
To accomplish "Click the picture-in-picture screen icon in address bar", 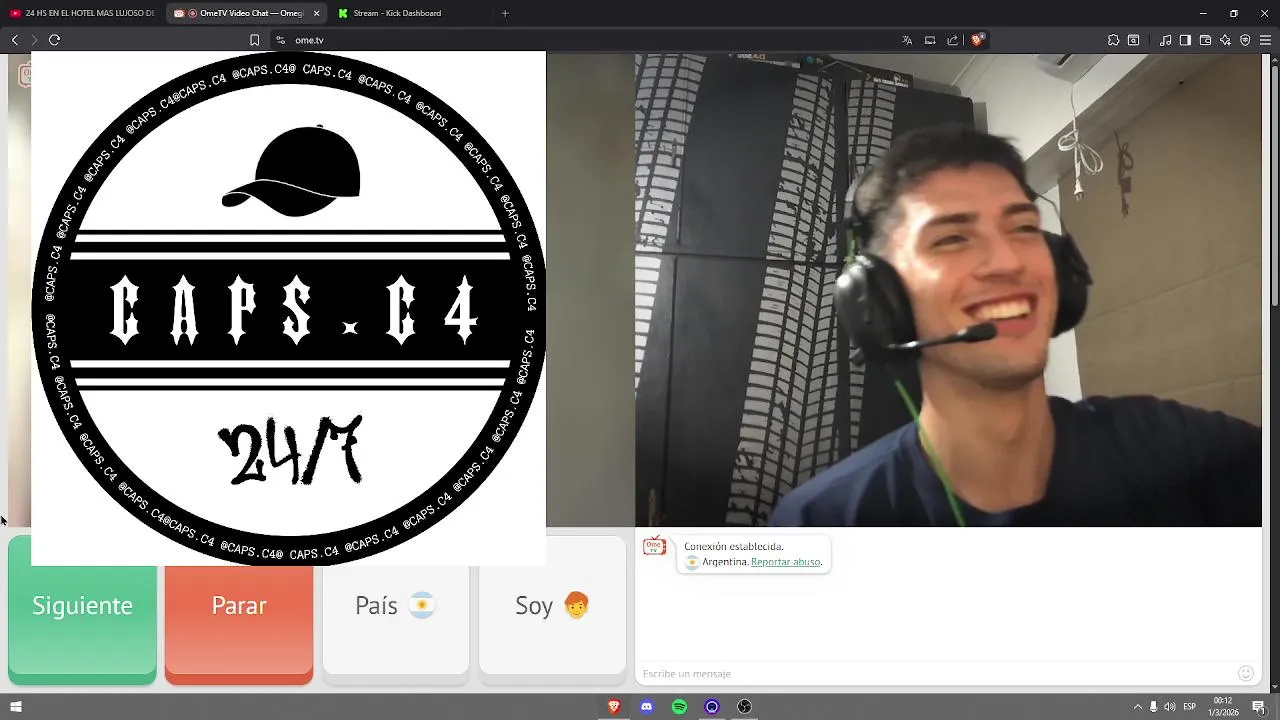I will (x=930, y=40).
